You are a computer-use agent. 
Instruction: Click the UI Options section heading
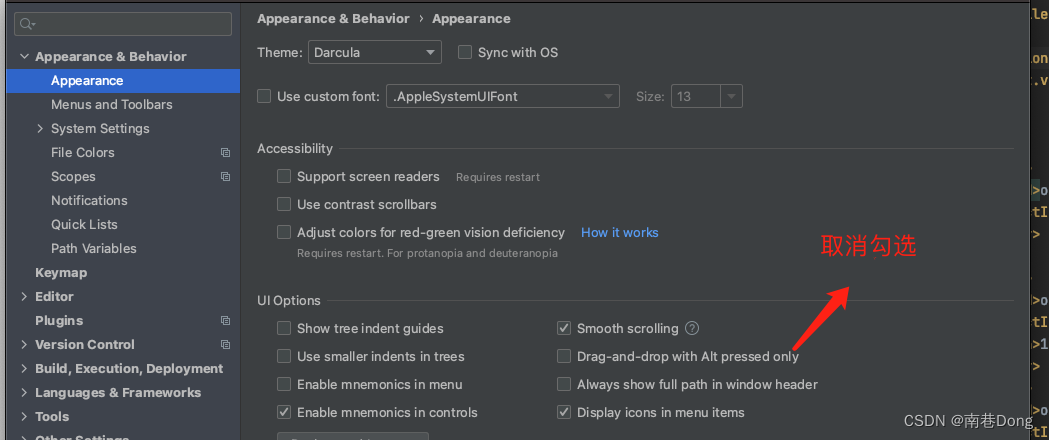coord(289,301)
